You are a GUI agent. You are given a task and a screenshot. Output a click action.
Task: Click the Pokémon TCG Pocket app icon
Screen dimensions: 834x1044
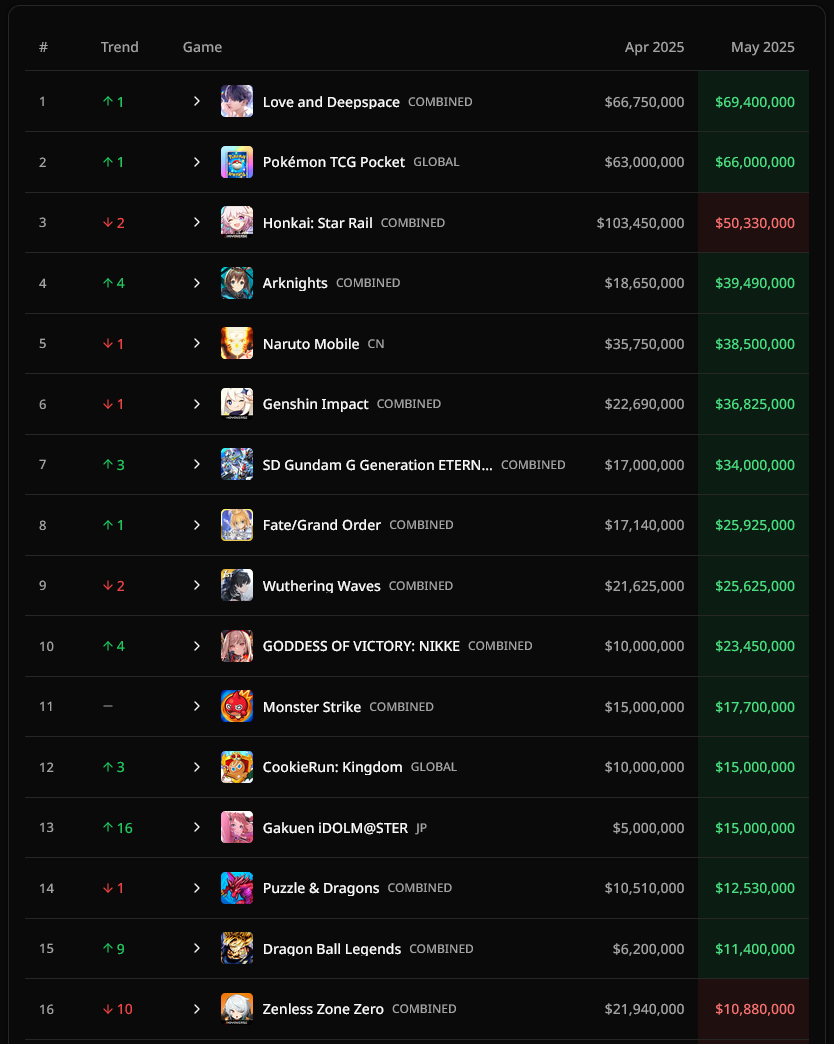click(x=237, y=162)
